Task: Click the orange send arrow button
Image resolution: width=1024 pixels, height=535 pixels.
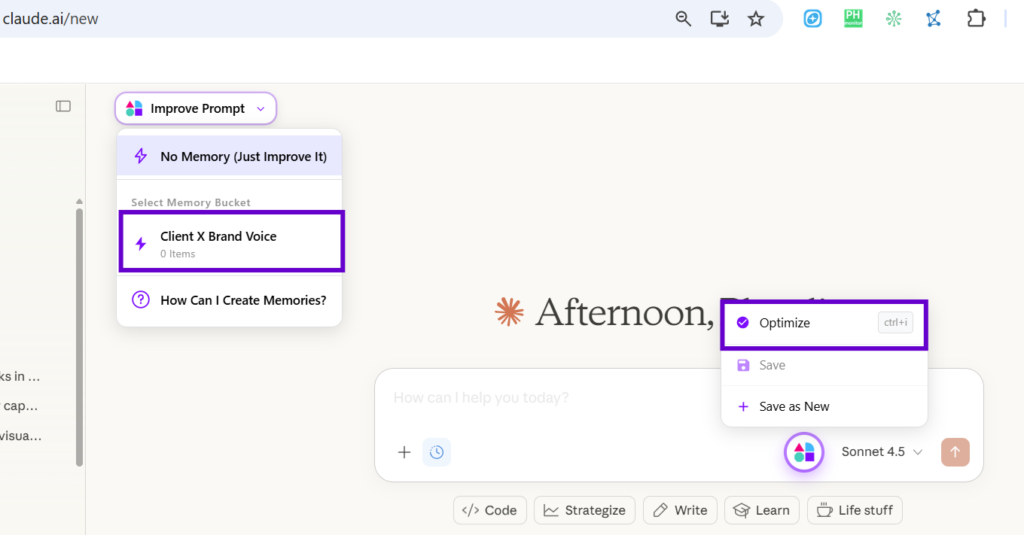Action: [955, 452]
